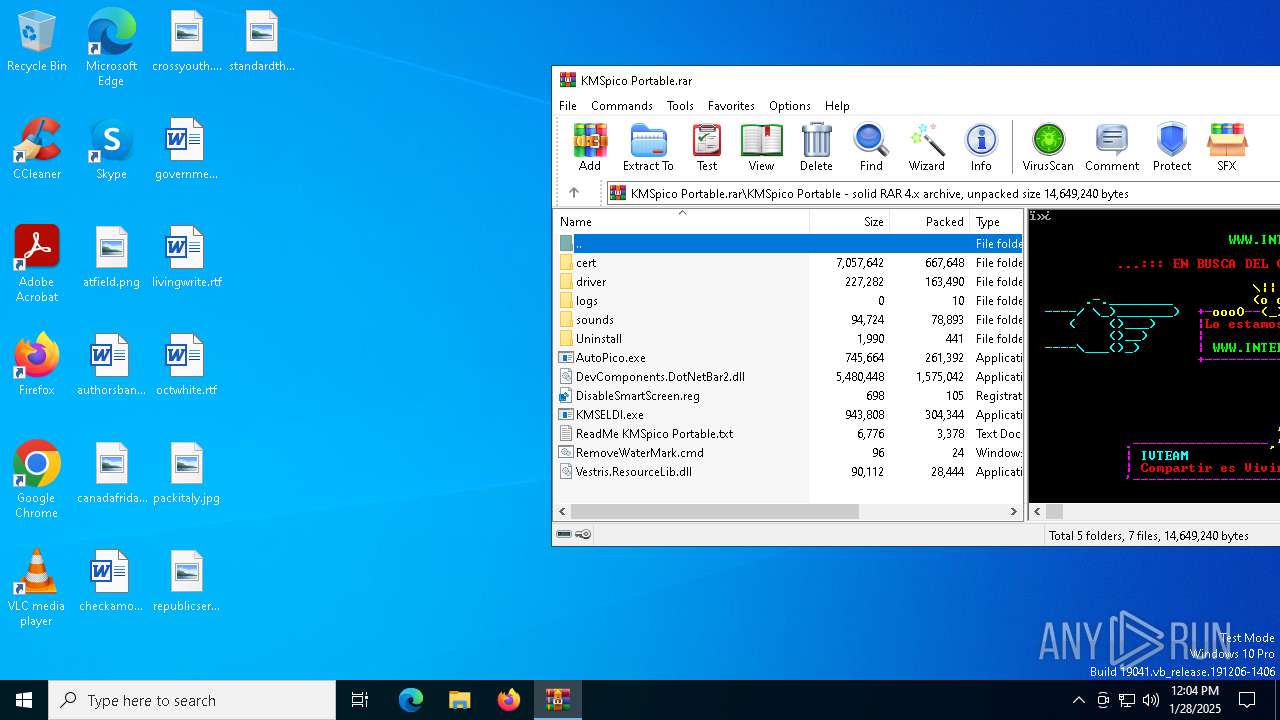The height and width of the screenshot is (720, 1280).
Task: Open the Tools menu
Action: [x=680, y=105]
